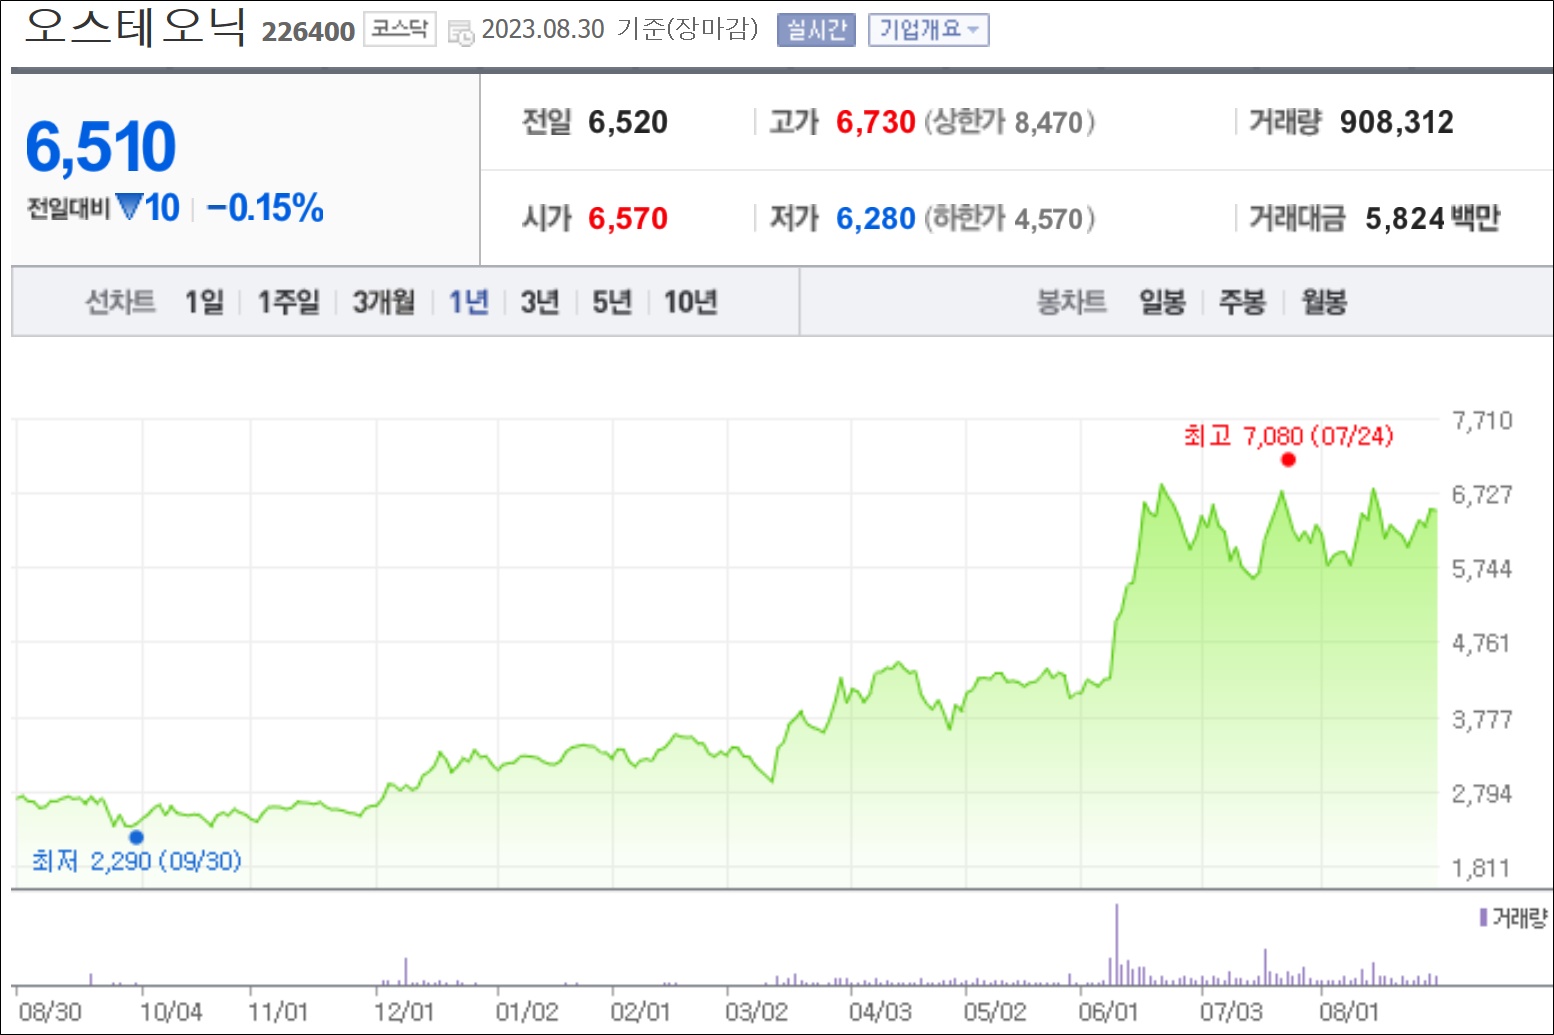Click the purple 거래량 legend icon
Viewport: 1554px width, 1035px height.
[1484, 917]
